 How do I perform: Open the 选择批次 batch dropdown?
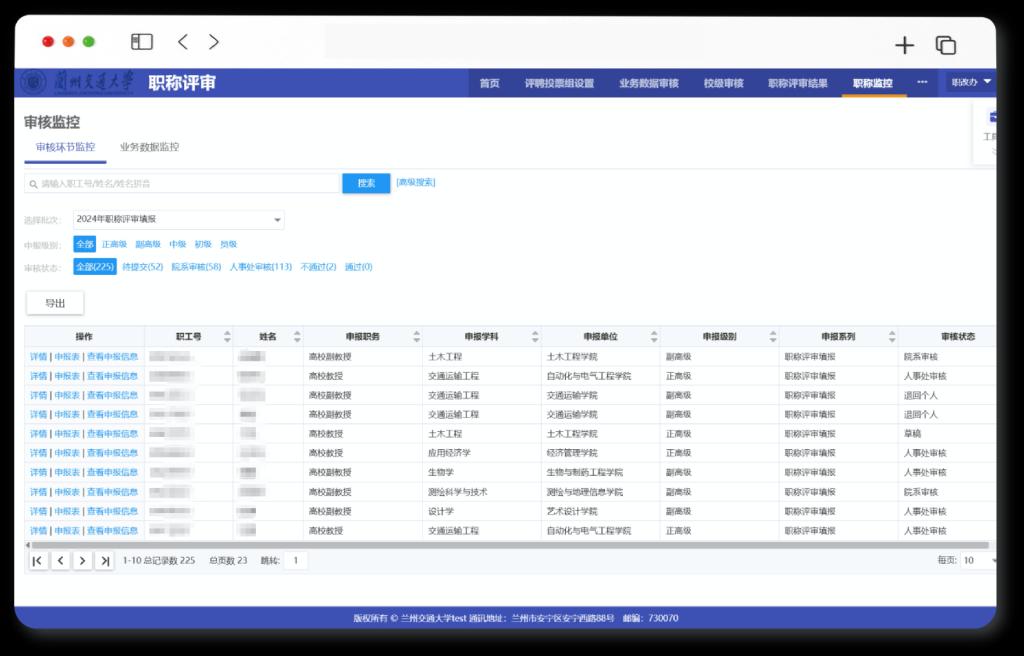tap(179, 220)
